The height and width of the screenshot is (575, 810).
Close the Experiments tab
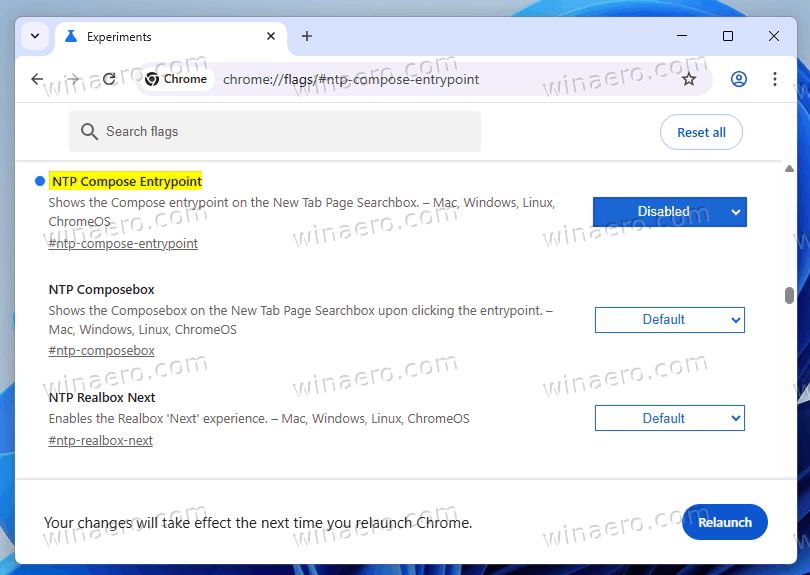click(x=271, y=36)
